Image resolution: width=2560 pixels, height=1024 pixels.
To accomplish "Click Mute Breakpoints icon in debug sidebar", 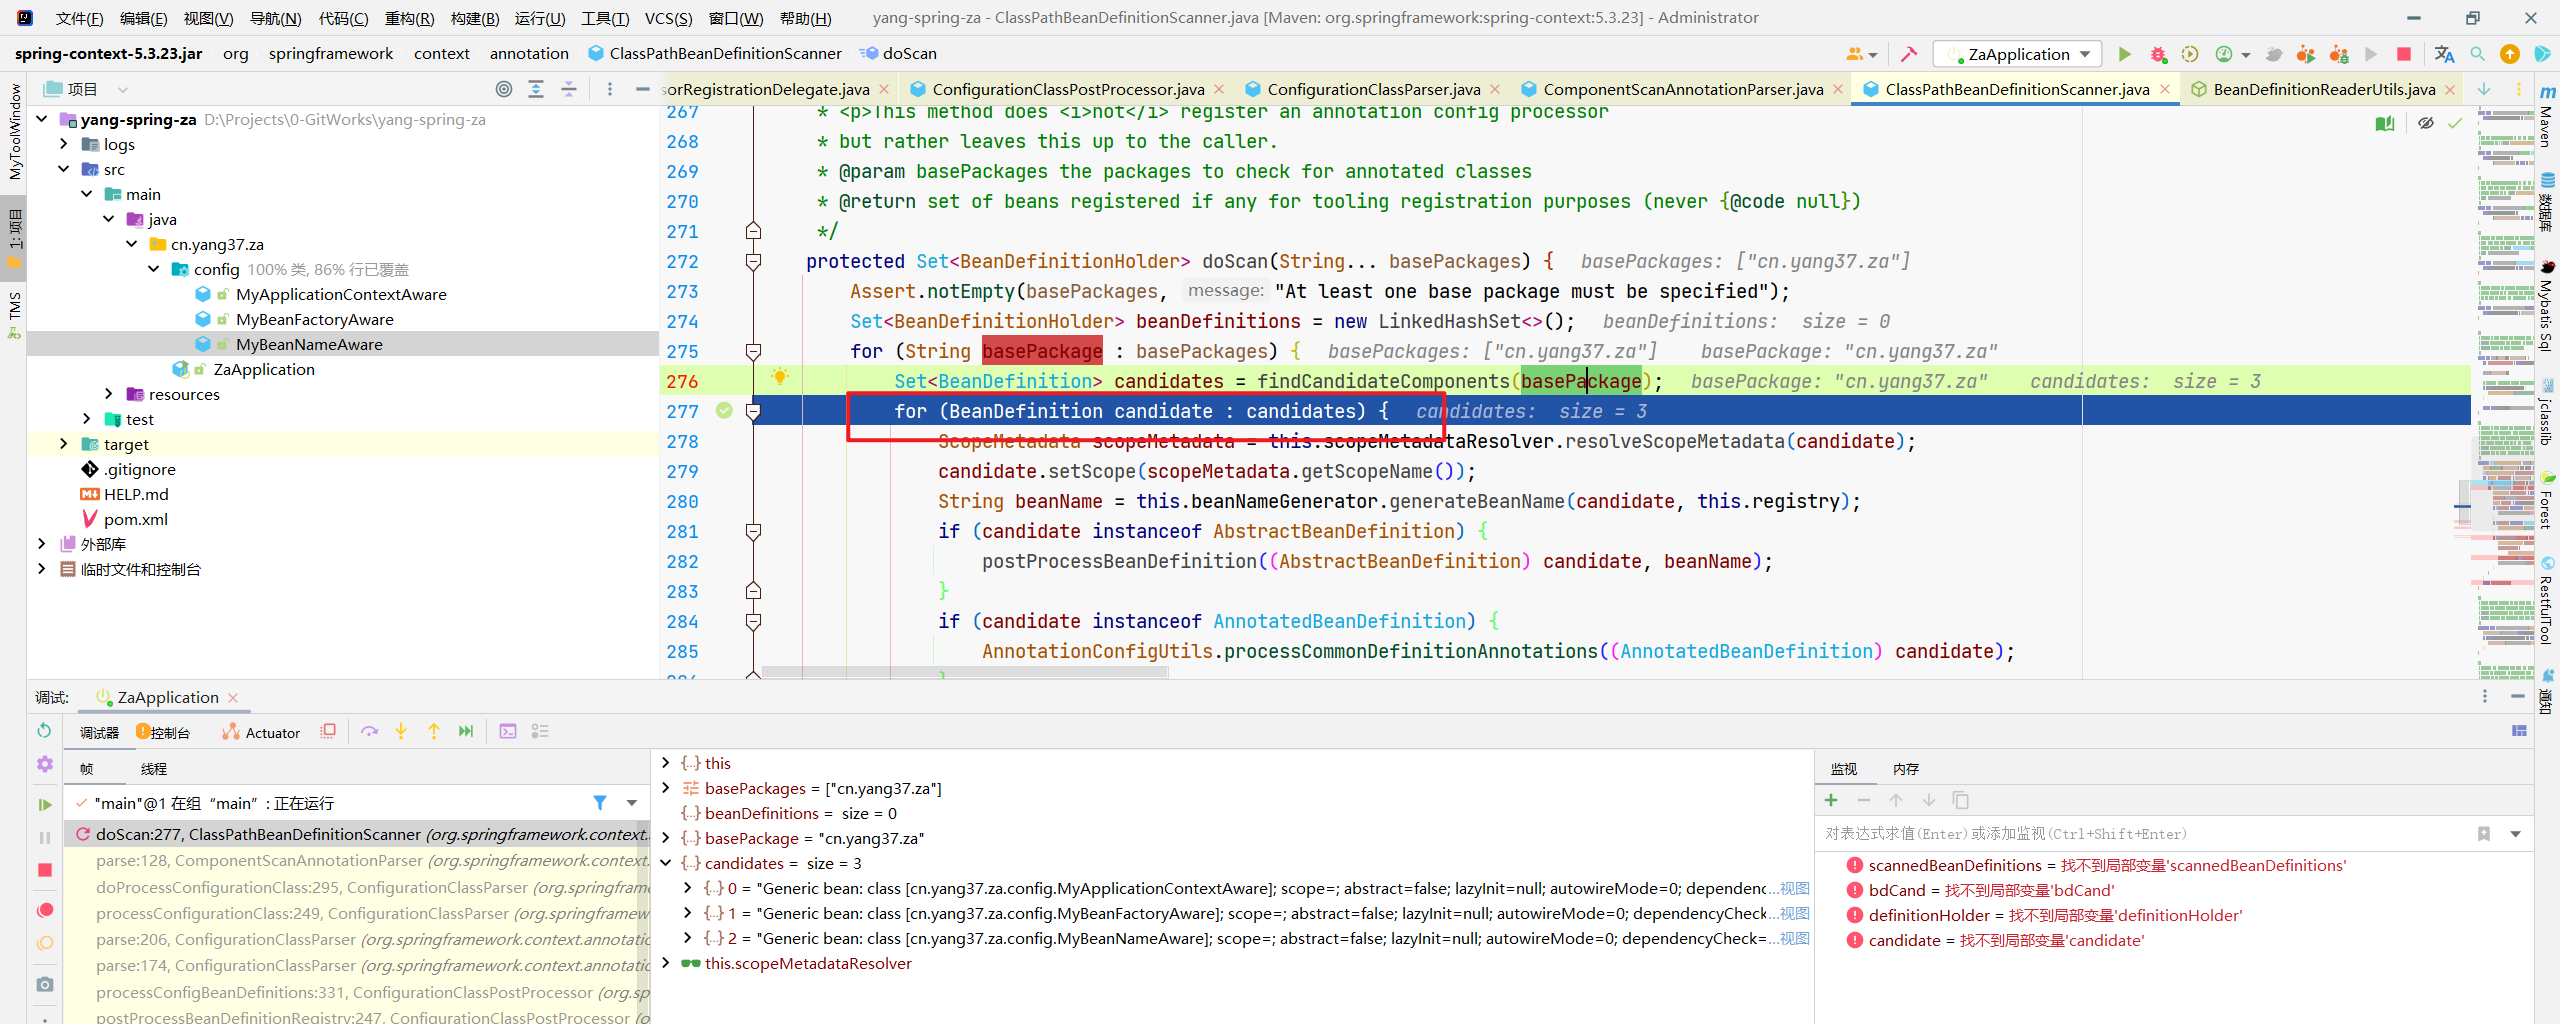I will (x=44, y=943).
